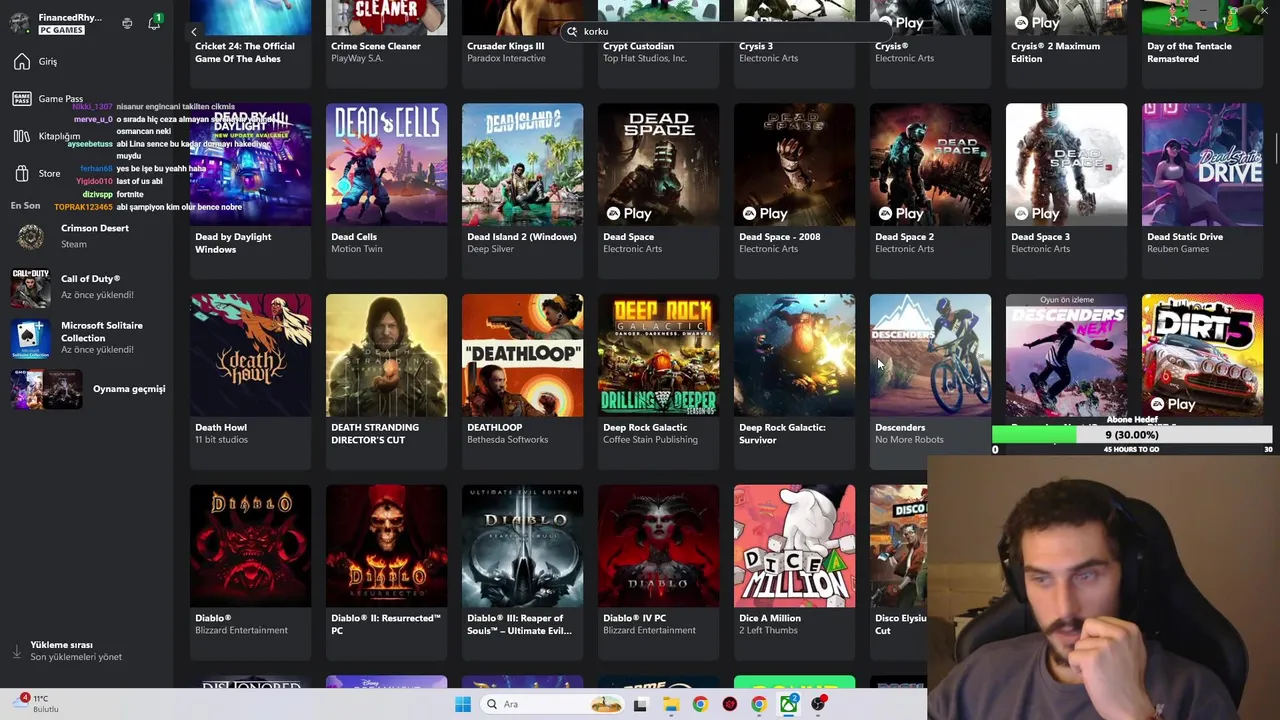The height and width of the screenshot is (720, 1280).
Task: Click the search magnifier icon
Action: (x=572, y=31)
